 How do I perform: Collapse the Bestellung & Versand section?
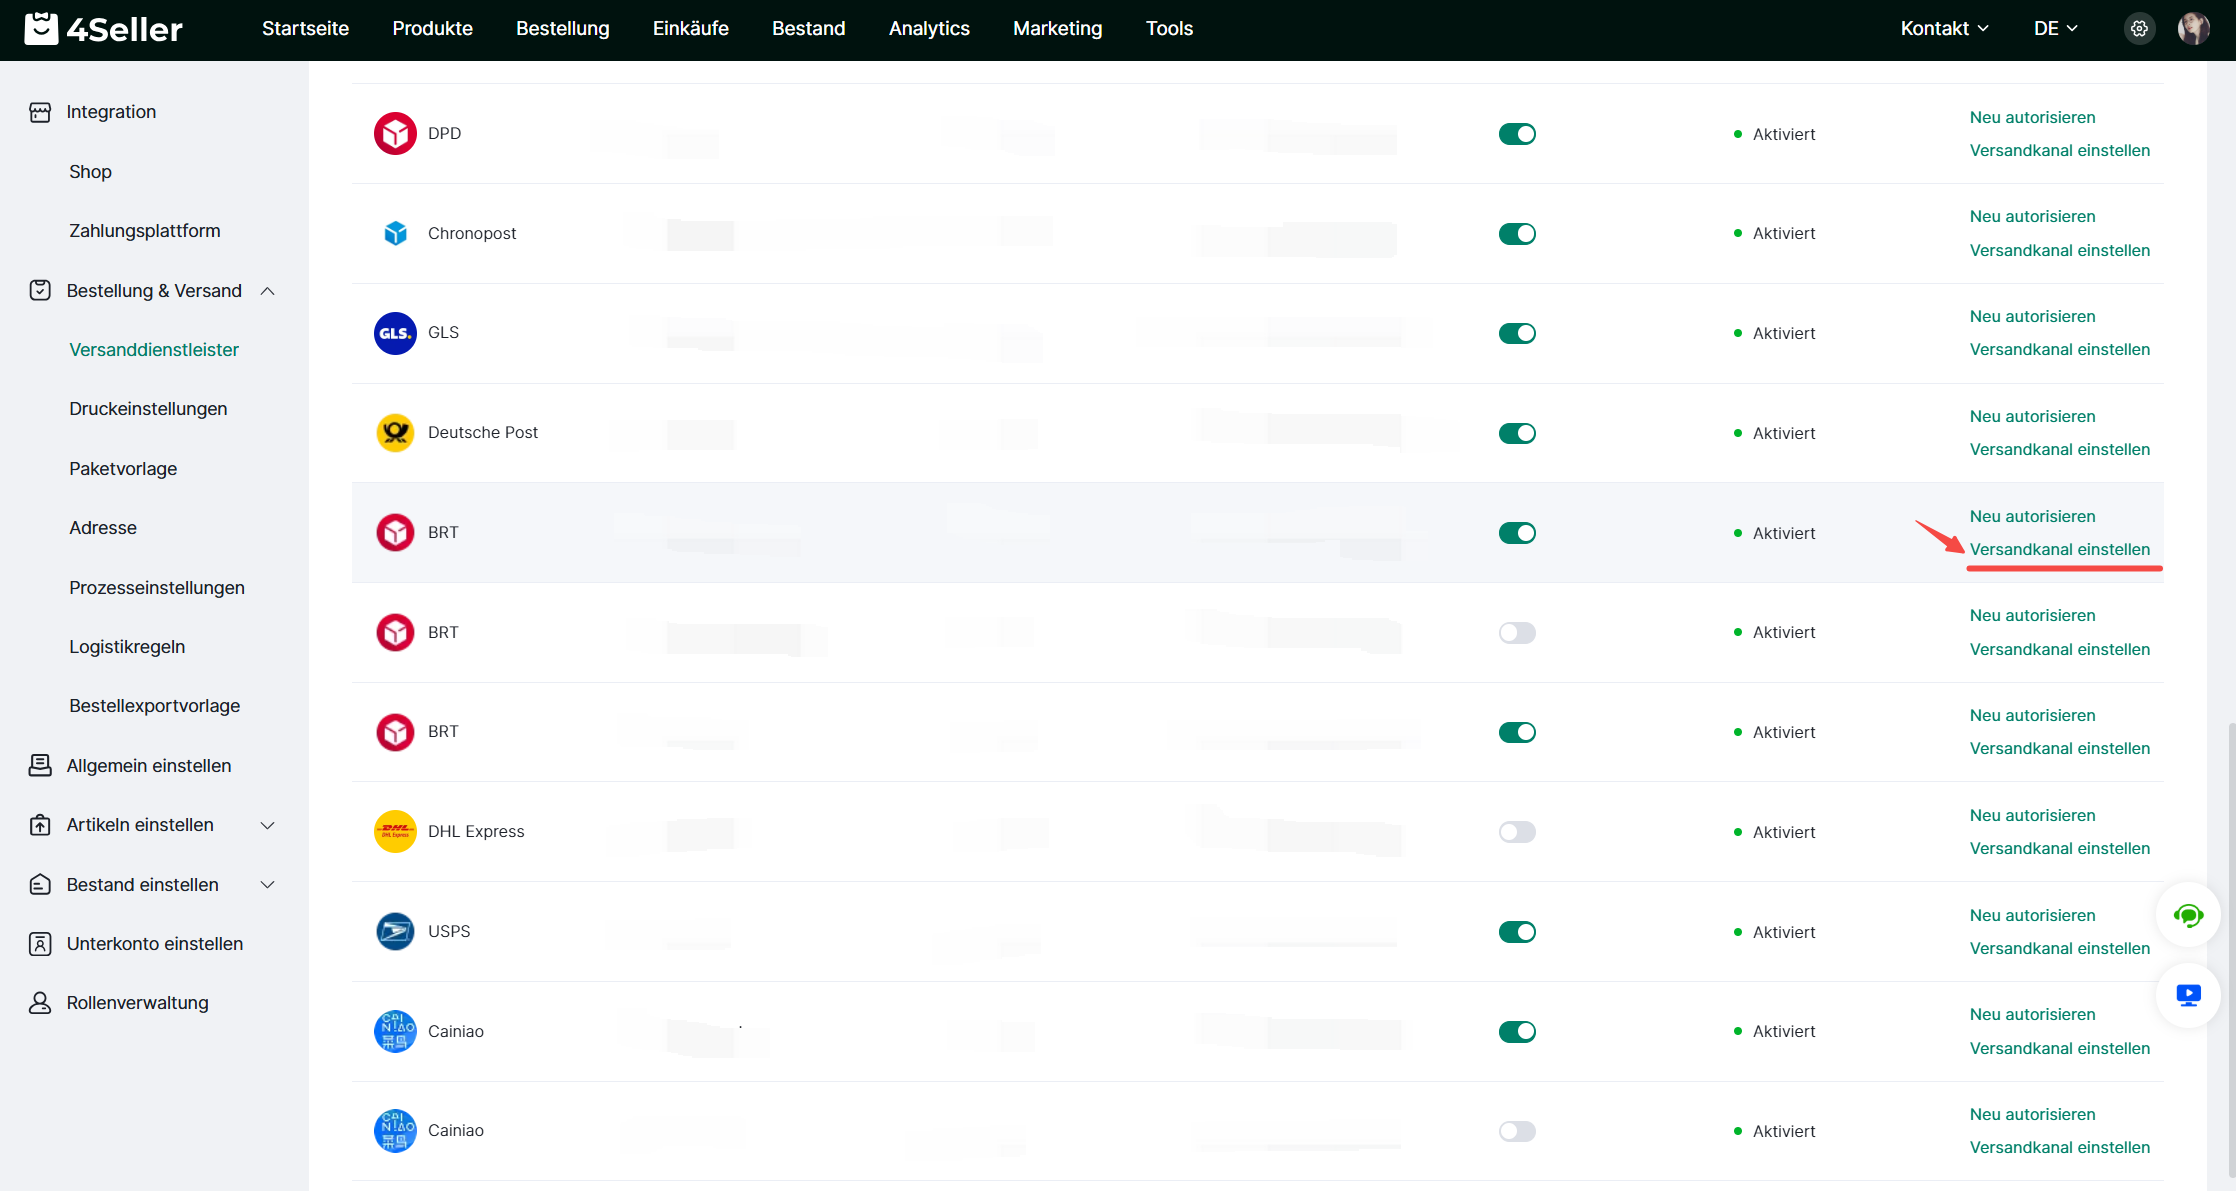coord(267,291)
